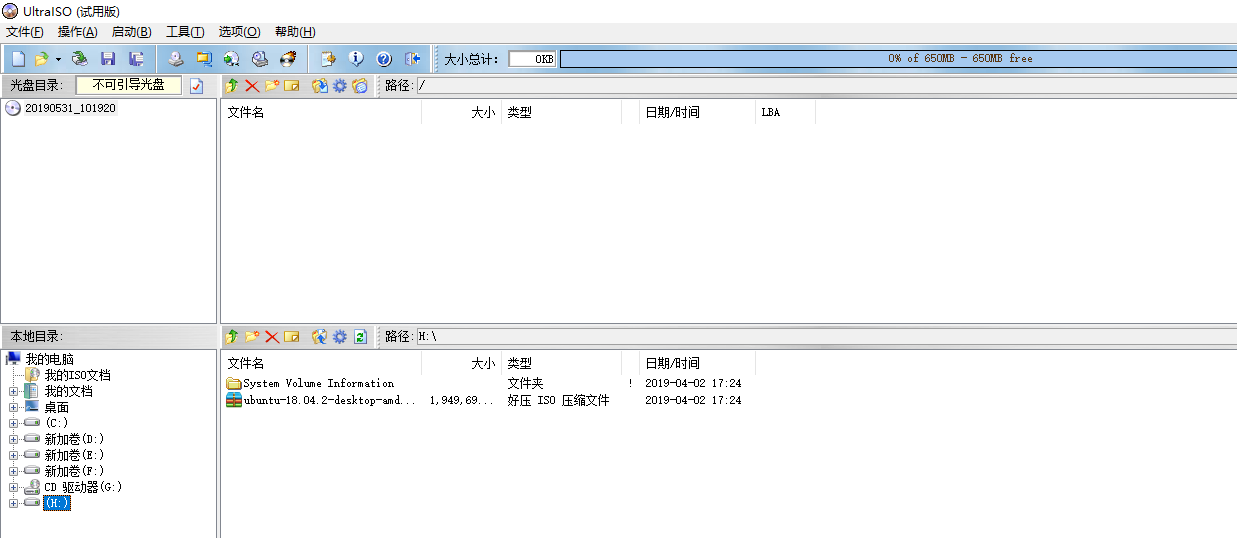The height and width of the screenshot is (538, 1237).
Task: Expand the 新加卷(E:) drive node
Action: click(13, 456)
